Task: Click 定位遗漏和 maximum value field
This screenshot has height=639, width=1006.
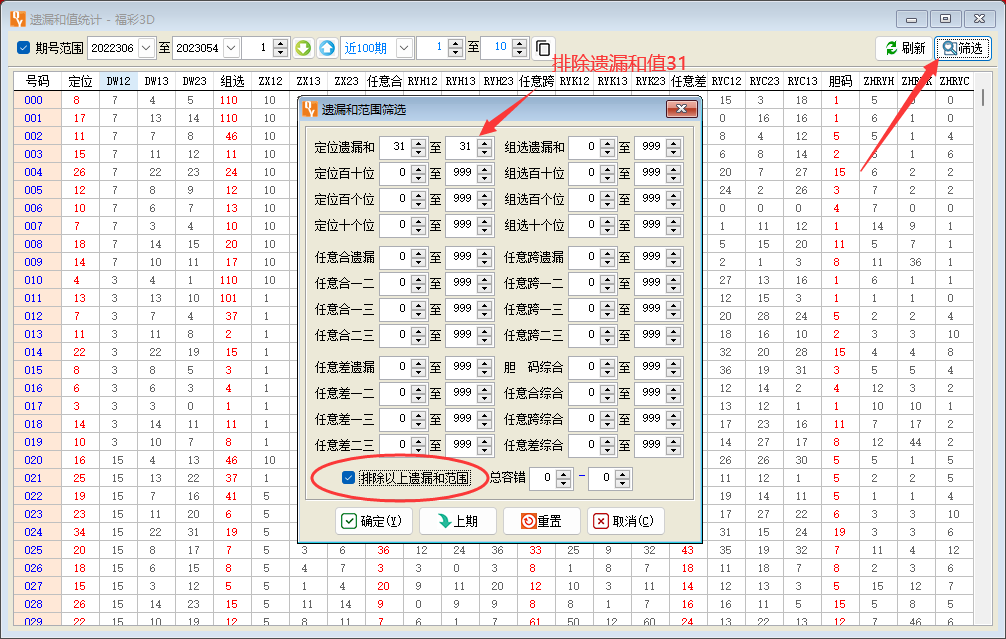Action: tap(461, 147)
